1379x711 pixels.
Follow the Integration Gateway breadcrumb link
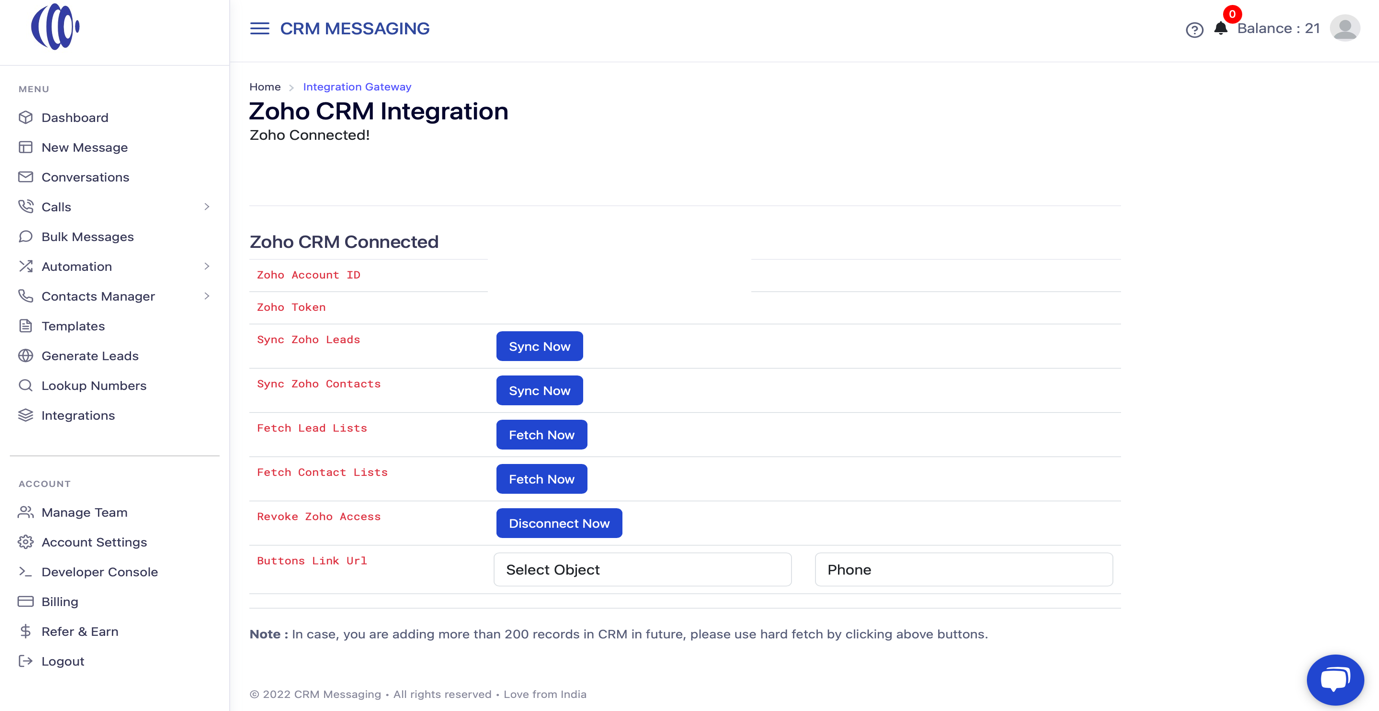pyautogui.click(x=357, y=87)
